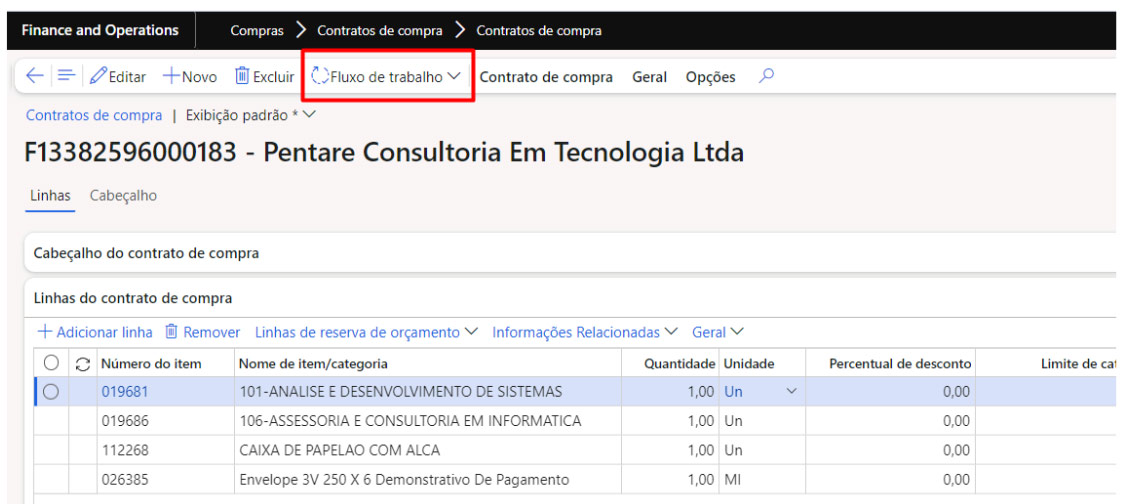Click the Adicionar linha button

[x=95, y=332]
